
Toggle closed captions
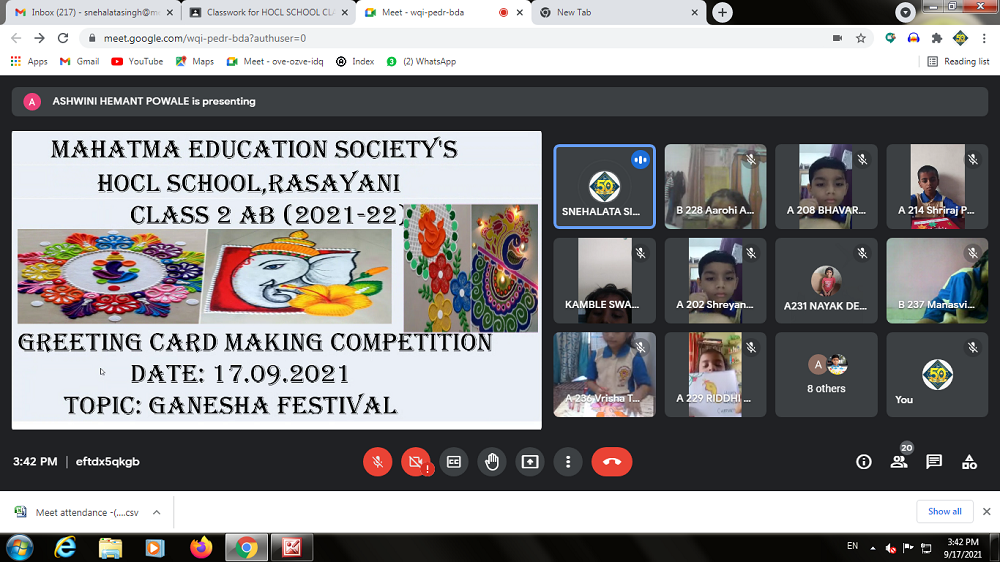coord(453,462)
